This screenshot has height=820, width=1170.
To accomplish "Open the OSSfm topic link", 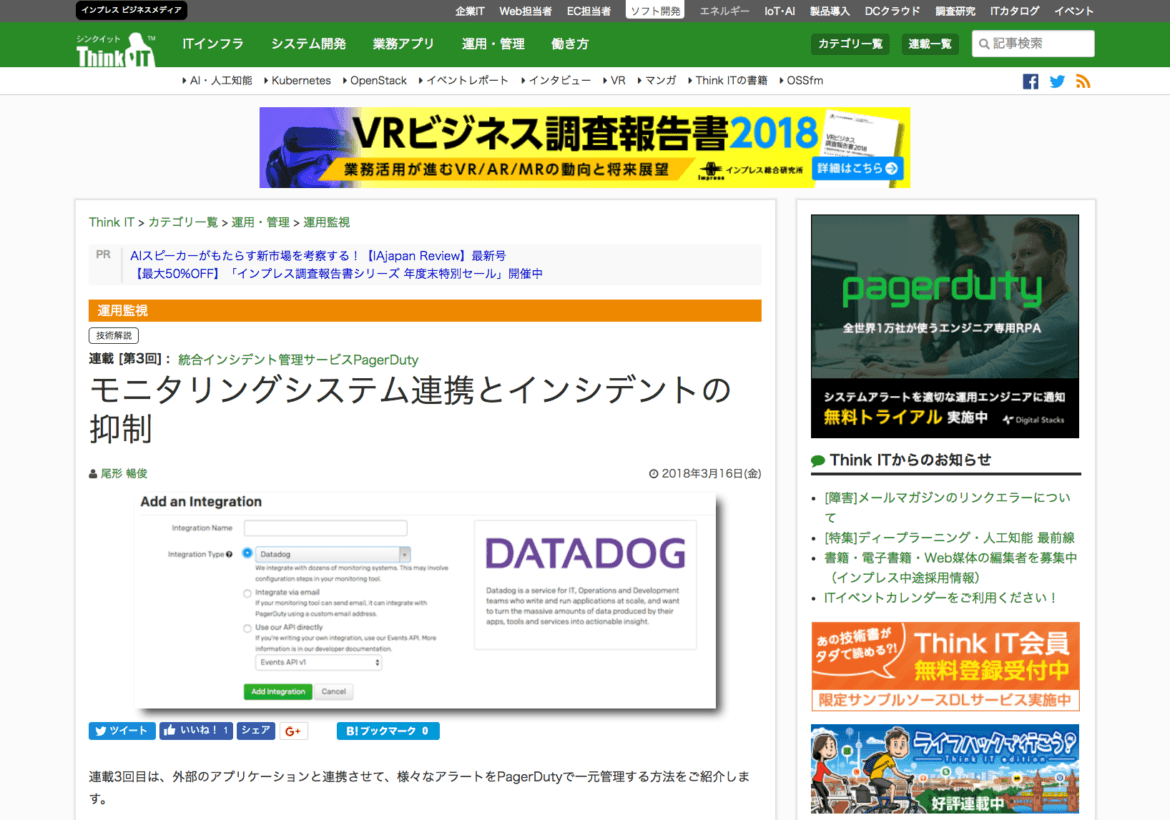I will pos(804,81).
